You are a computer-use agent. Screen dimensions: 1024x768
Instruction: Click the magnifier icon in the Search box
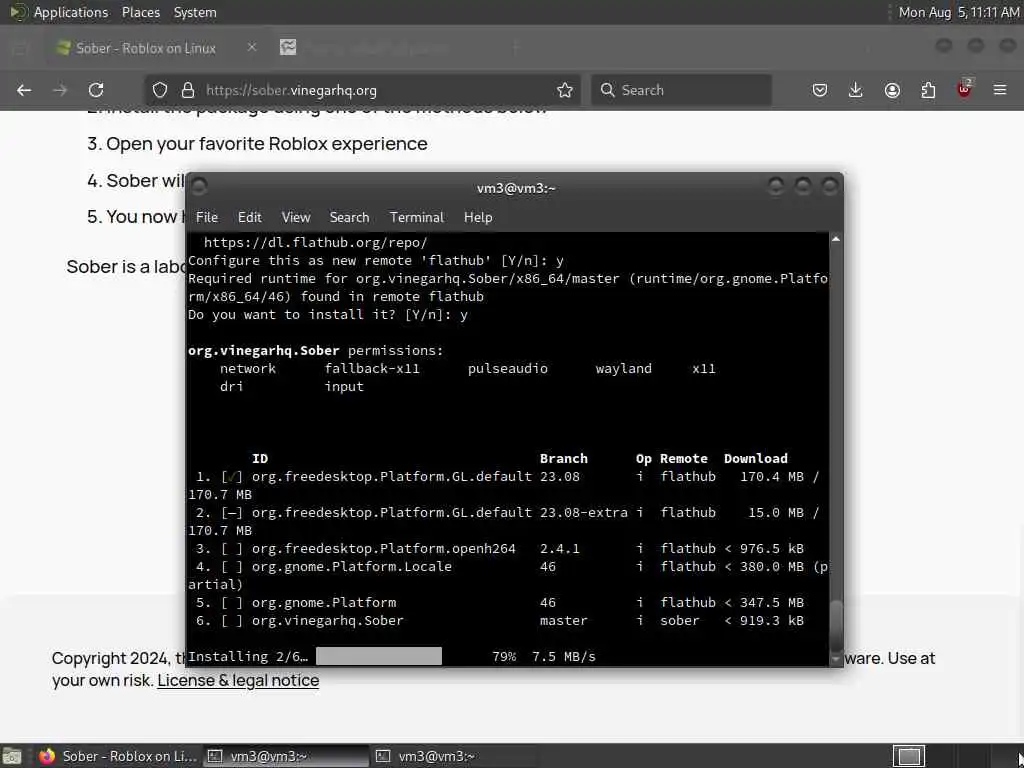[x=607, y=90]
